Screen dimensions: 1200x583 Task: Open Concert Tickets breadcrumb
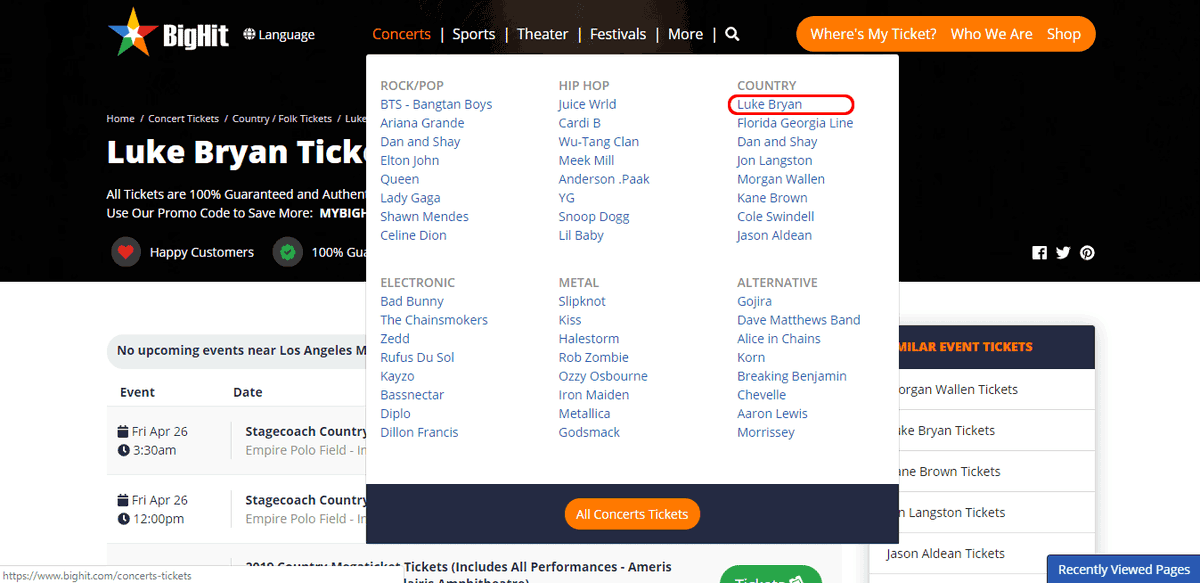tap(184, 118)
